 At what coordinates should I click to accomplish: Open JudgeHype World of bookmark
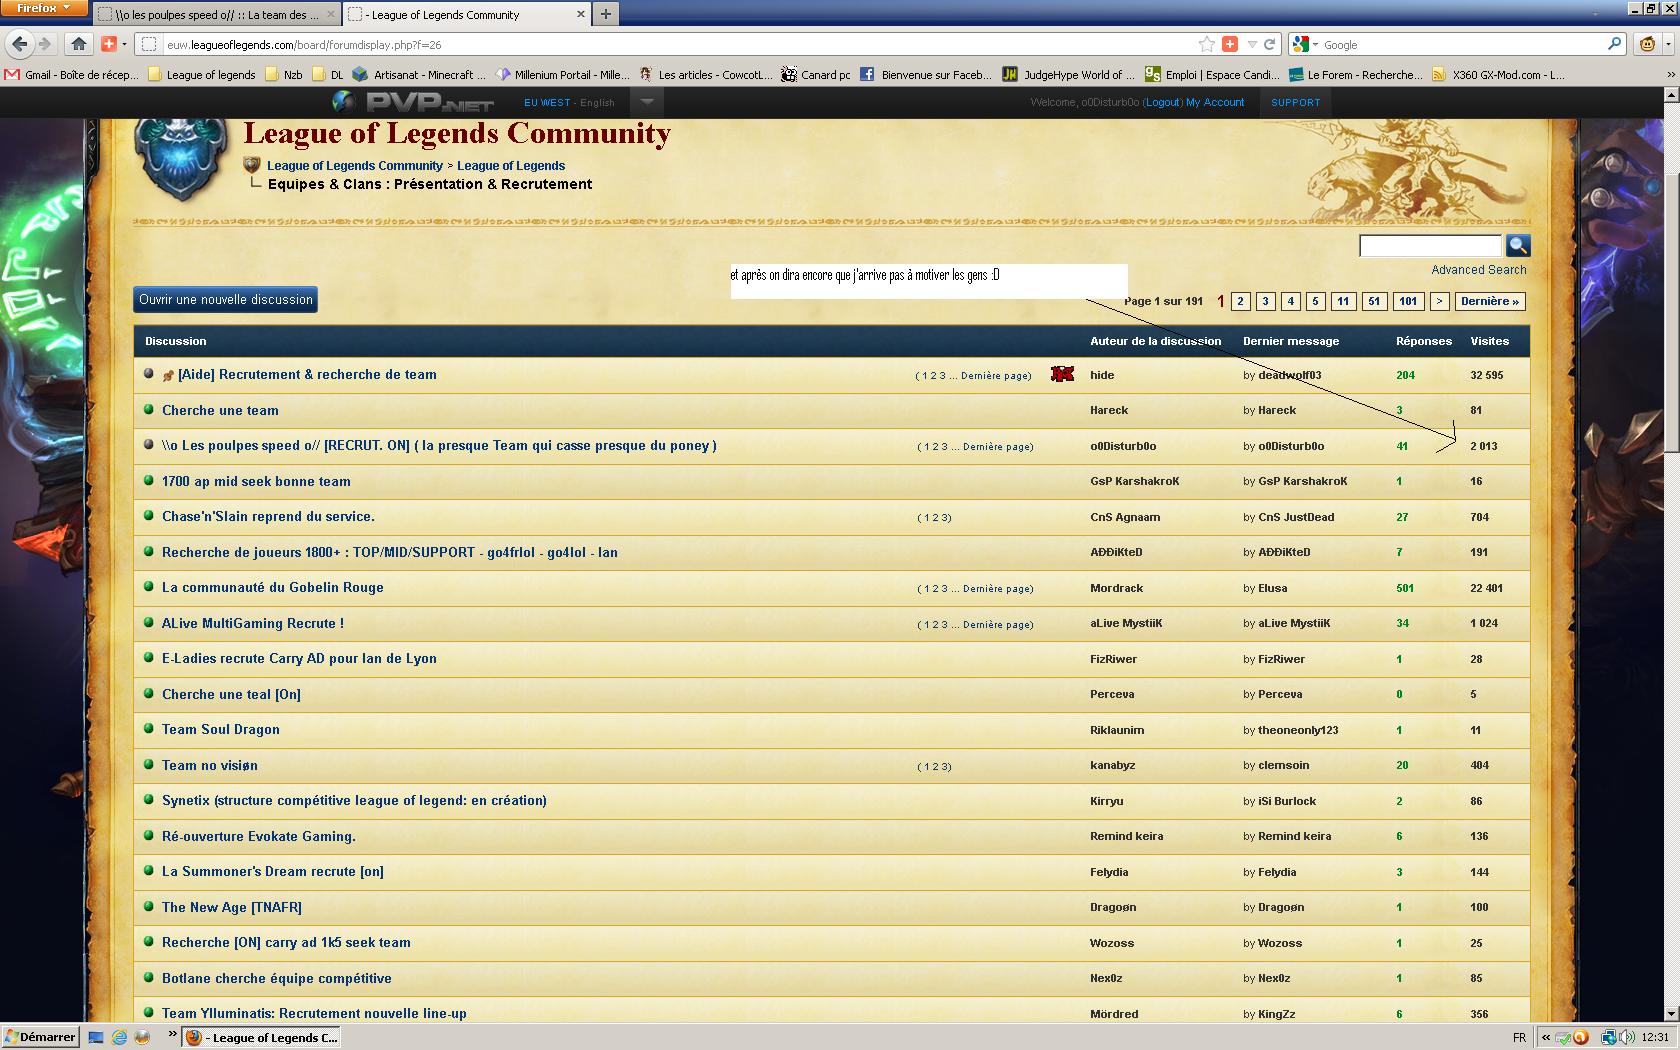click(x=1069, y=74)
